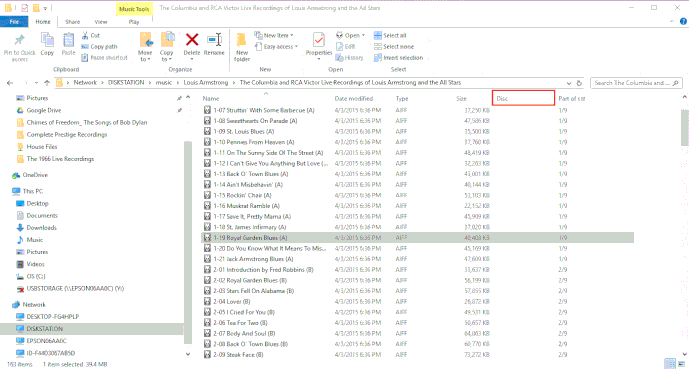Click the Select all button
Viewport: 689px width, 369px height.
coord(390,36)
